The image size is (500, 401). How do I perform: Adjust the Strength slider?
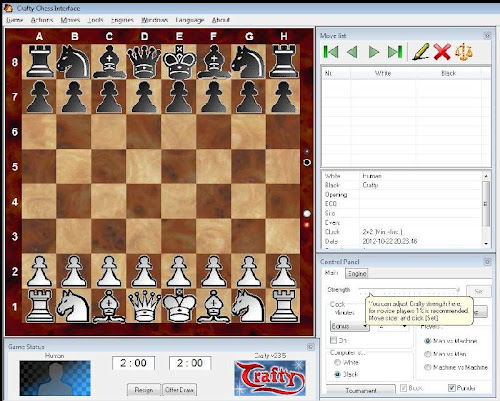click(x=409, y=290)
